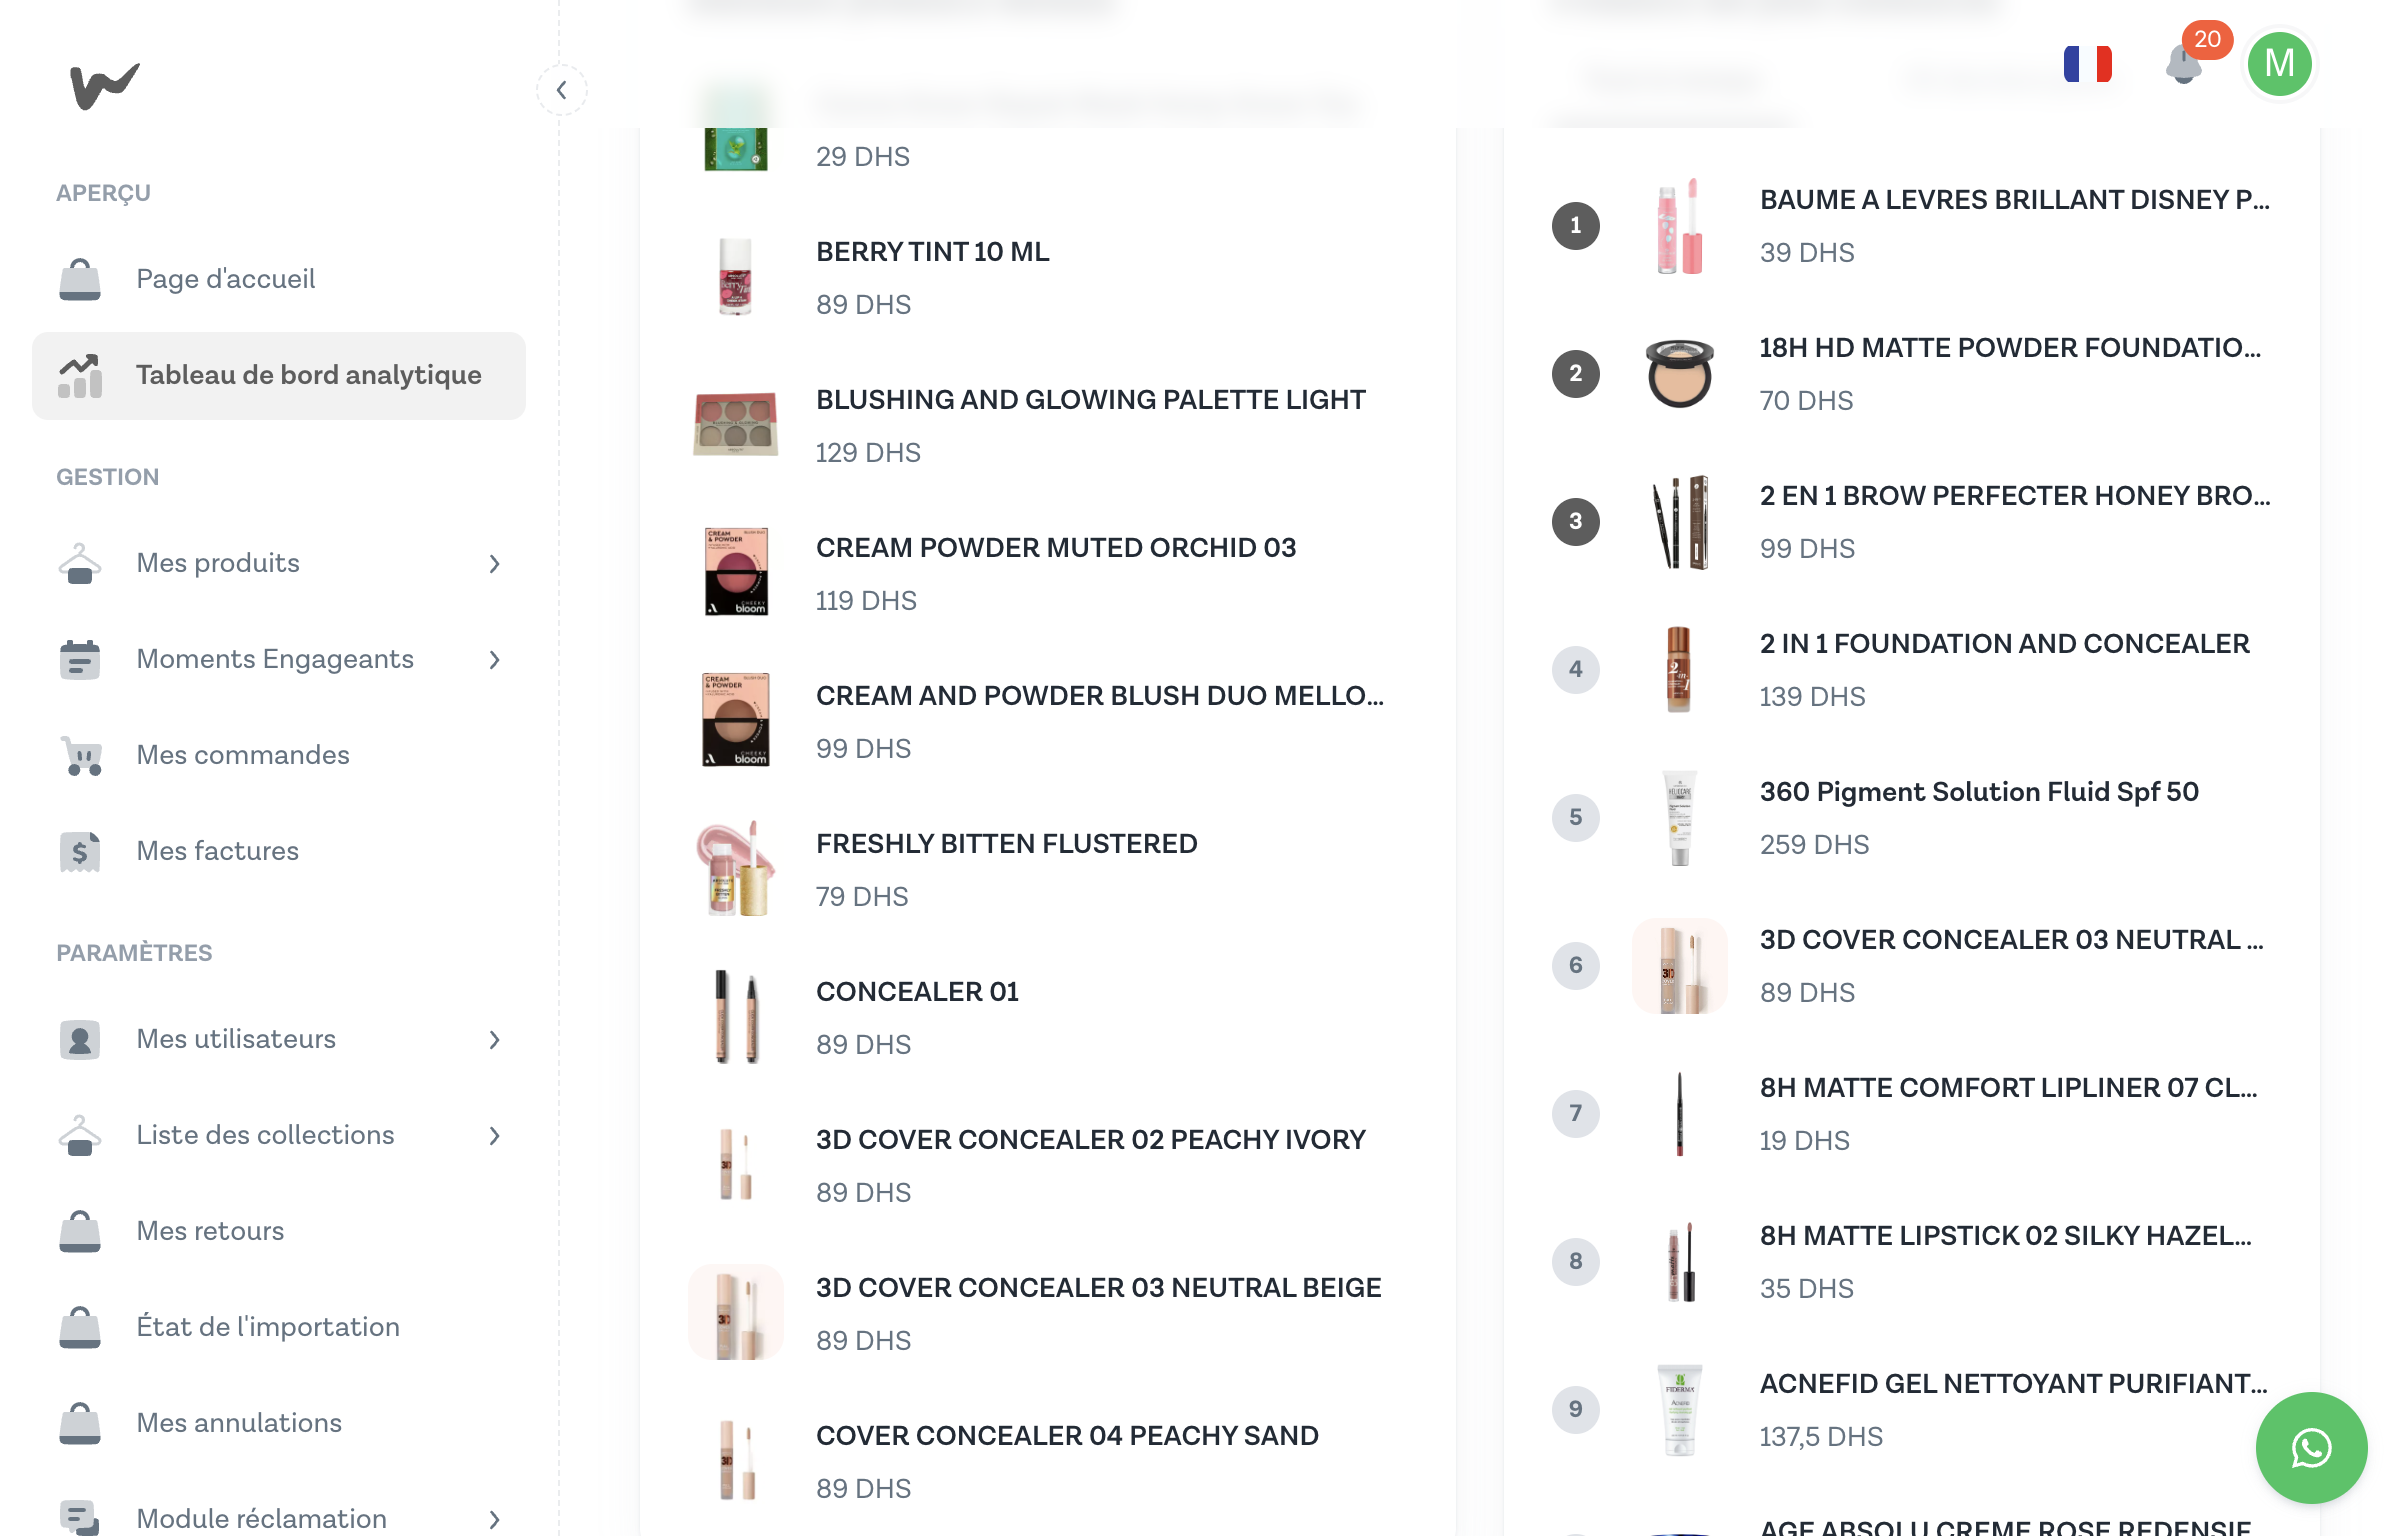This screenshot has width=2400, height=1536.
Task: Click the Mes factures invoice icon
Action: click(x=80, y=851)
